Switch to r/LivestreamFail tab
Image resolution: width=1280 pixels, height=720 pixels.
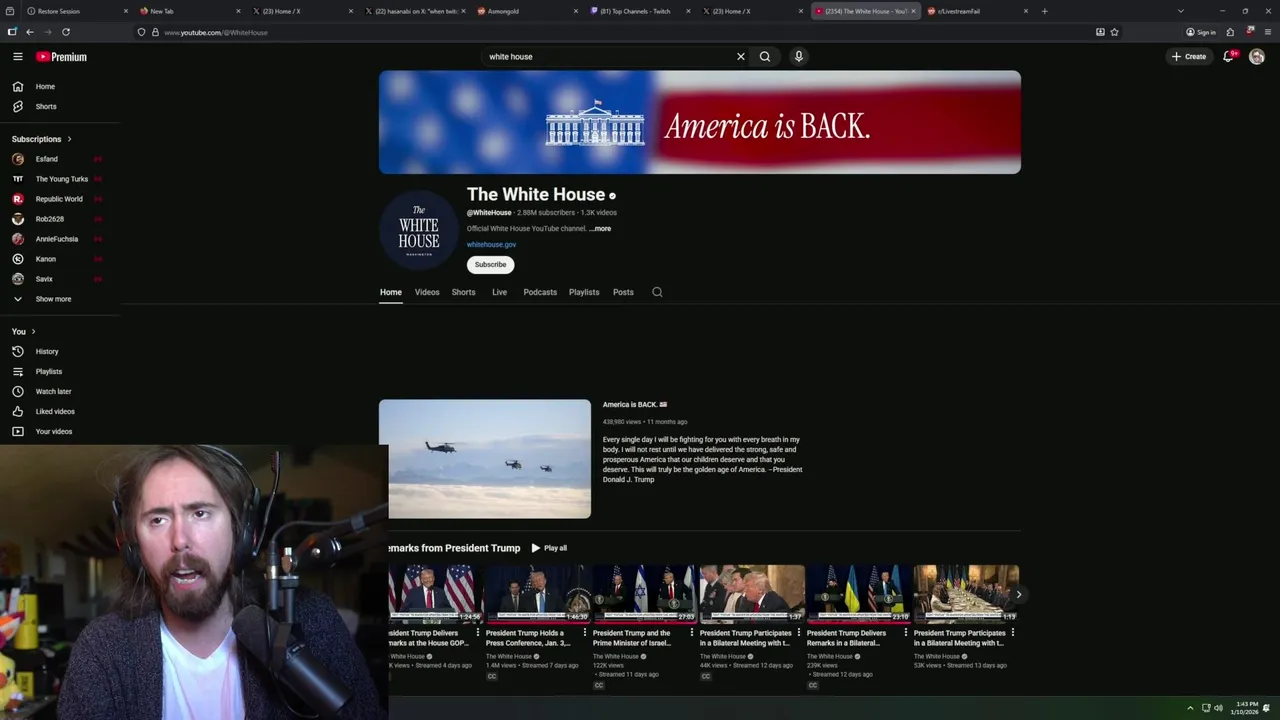pyautogui.click(x=978, y=11)
